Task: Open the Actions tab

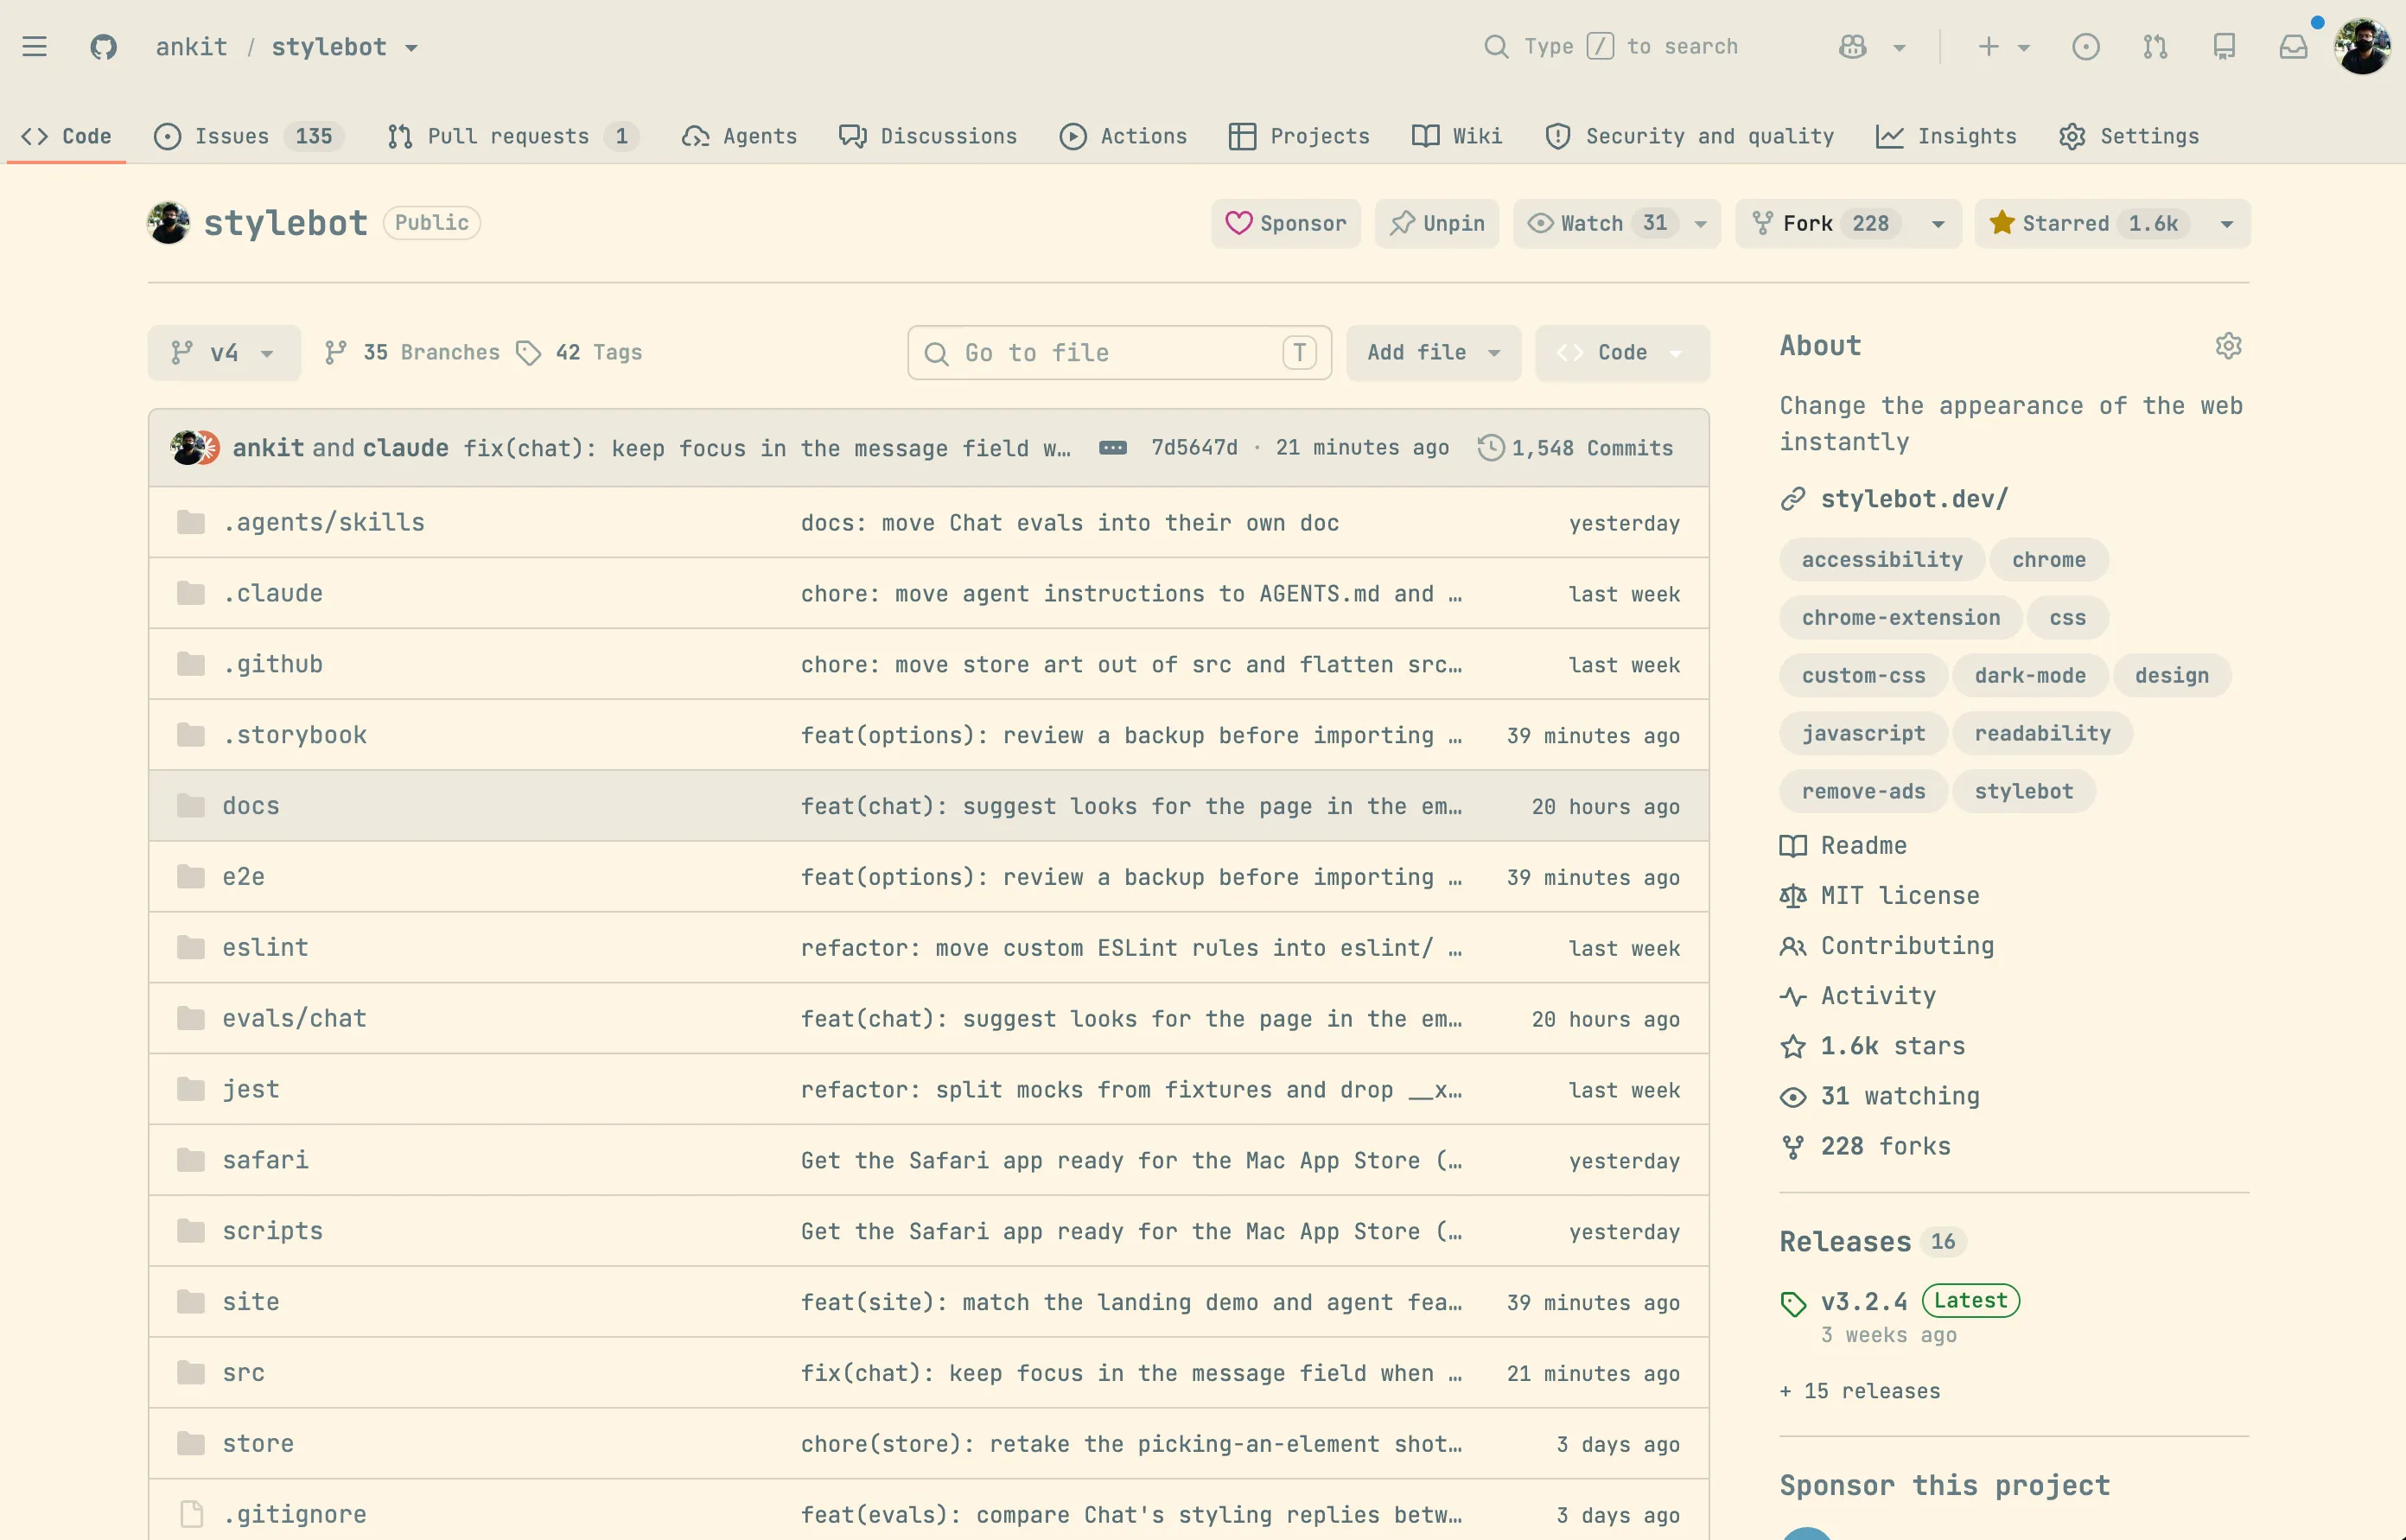Action: pyautogui.click(x=1123, y=136)
